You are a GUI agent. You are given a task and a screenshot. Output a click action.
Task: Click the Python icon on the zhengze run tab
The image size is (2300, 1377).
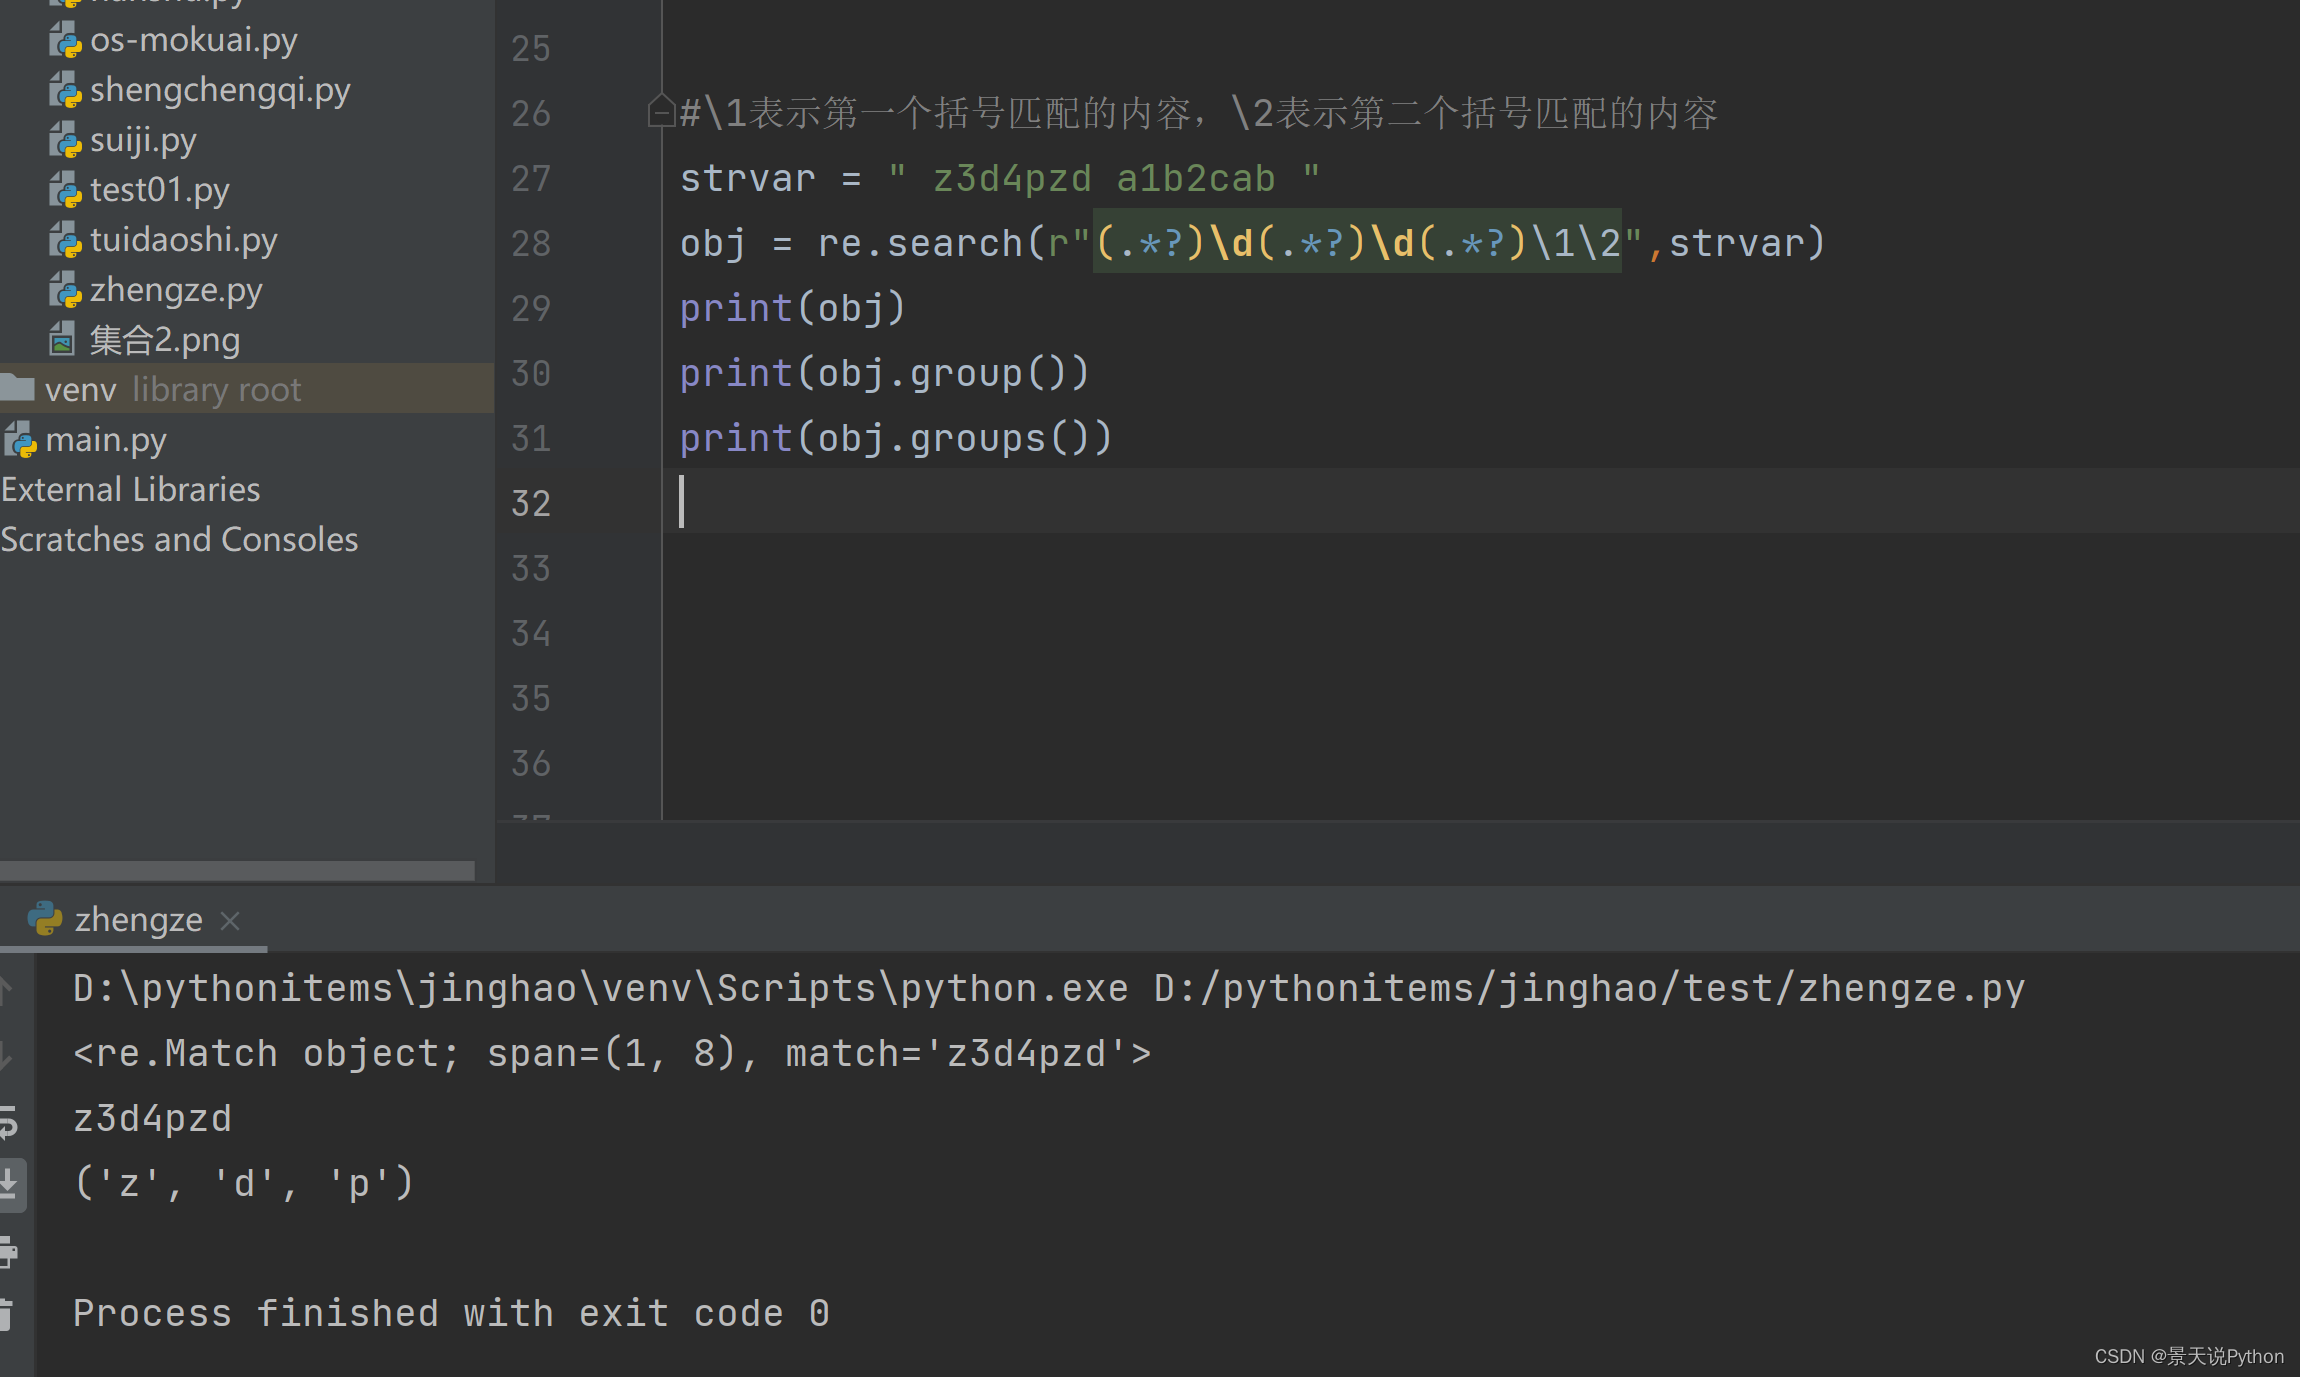[45, 918]
